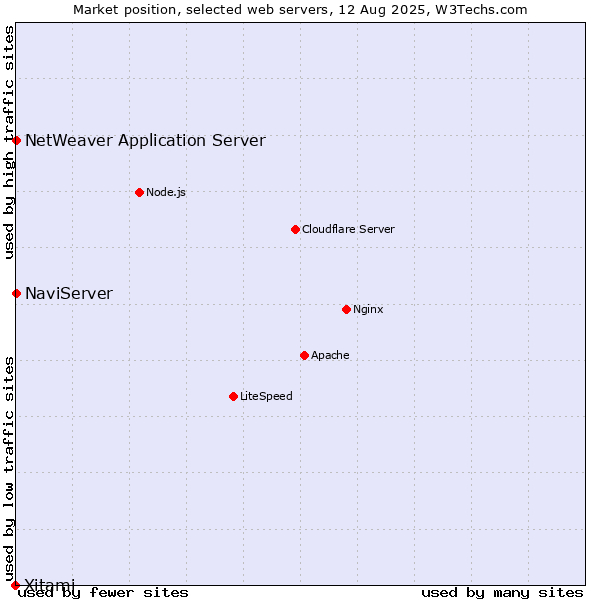Click the 'Xitami' label text
Image resolution: width=600 pixels, height=600 pixels.
(49, 585)
